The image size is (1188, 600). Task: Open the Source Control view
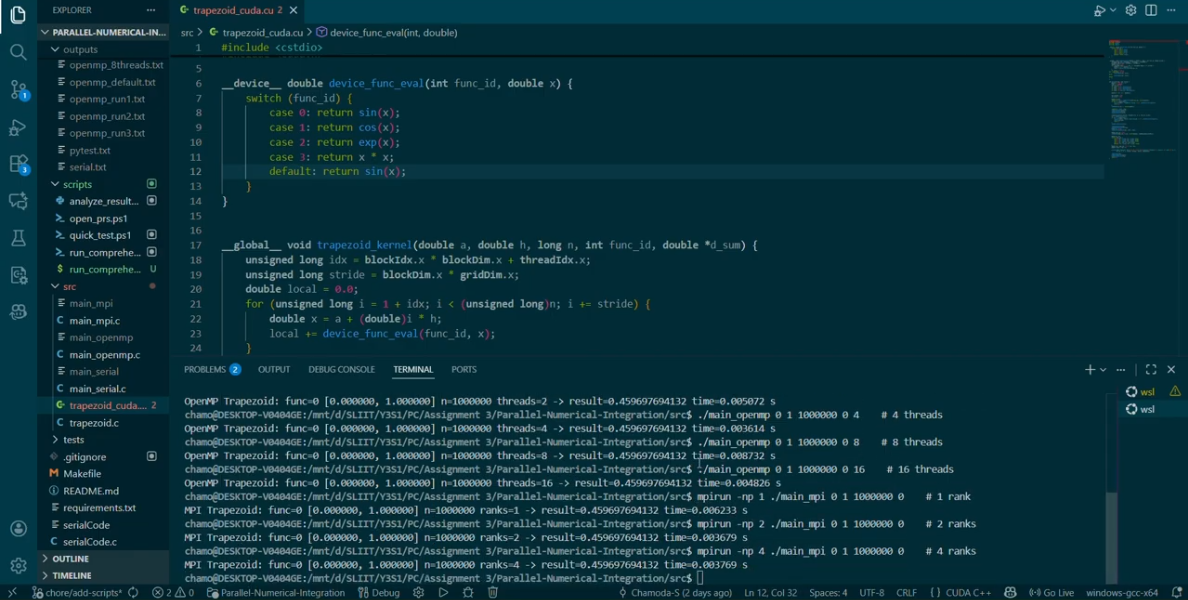(18, 89)
